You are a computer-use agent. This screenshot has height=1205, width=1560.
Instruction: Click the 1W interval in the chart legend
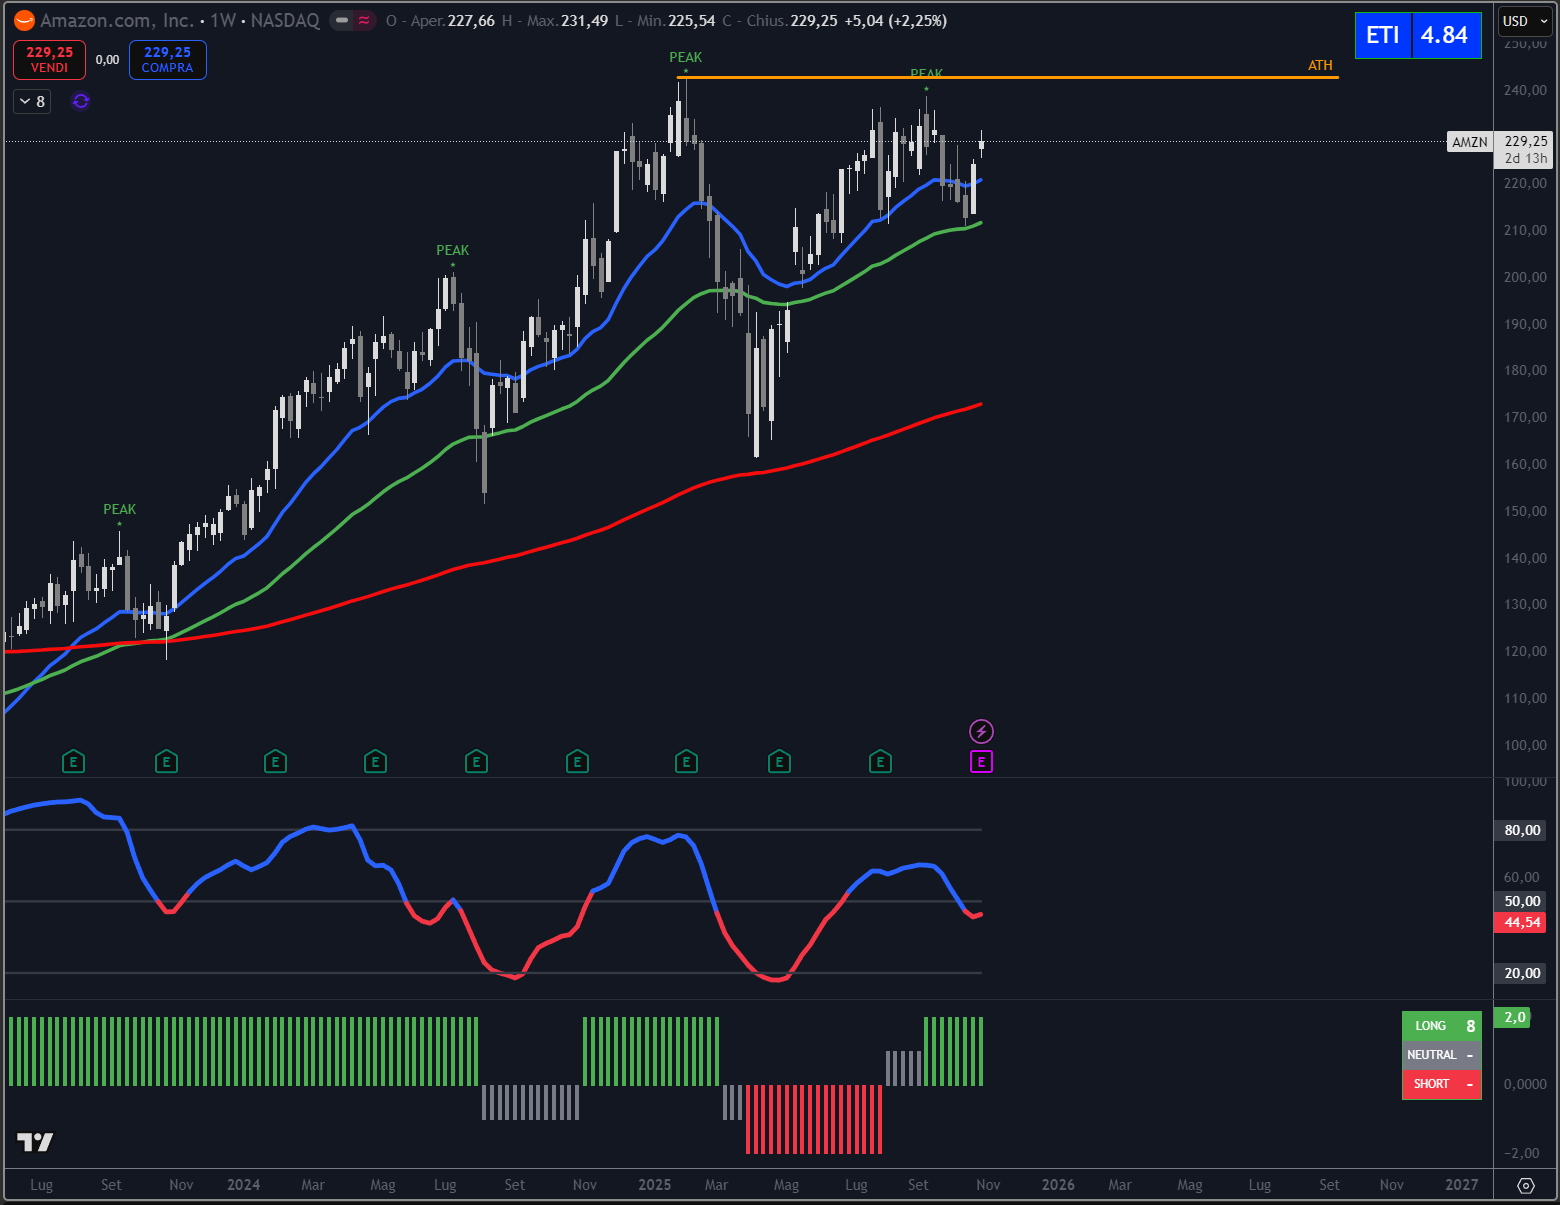point(222,21)
